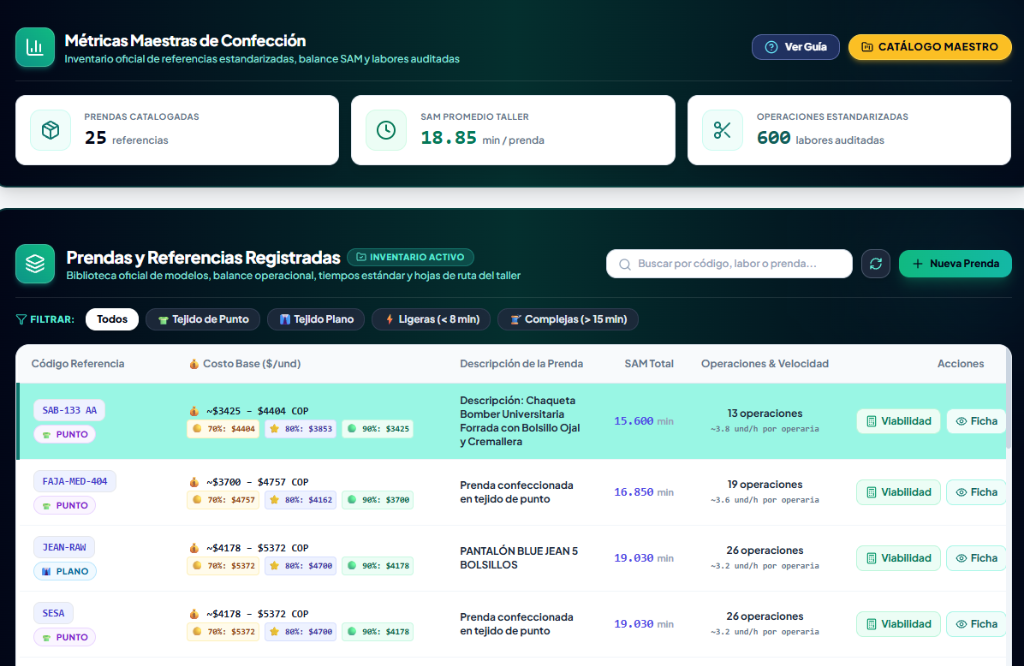Open the Ver Guía help button
Image resolution: width=1024 pixels, height=666 pixels.
795,47
